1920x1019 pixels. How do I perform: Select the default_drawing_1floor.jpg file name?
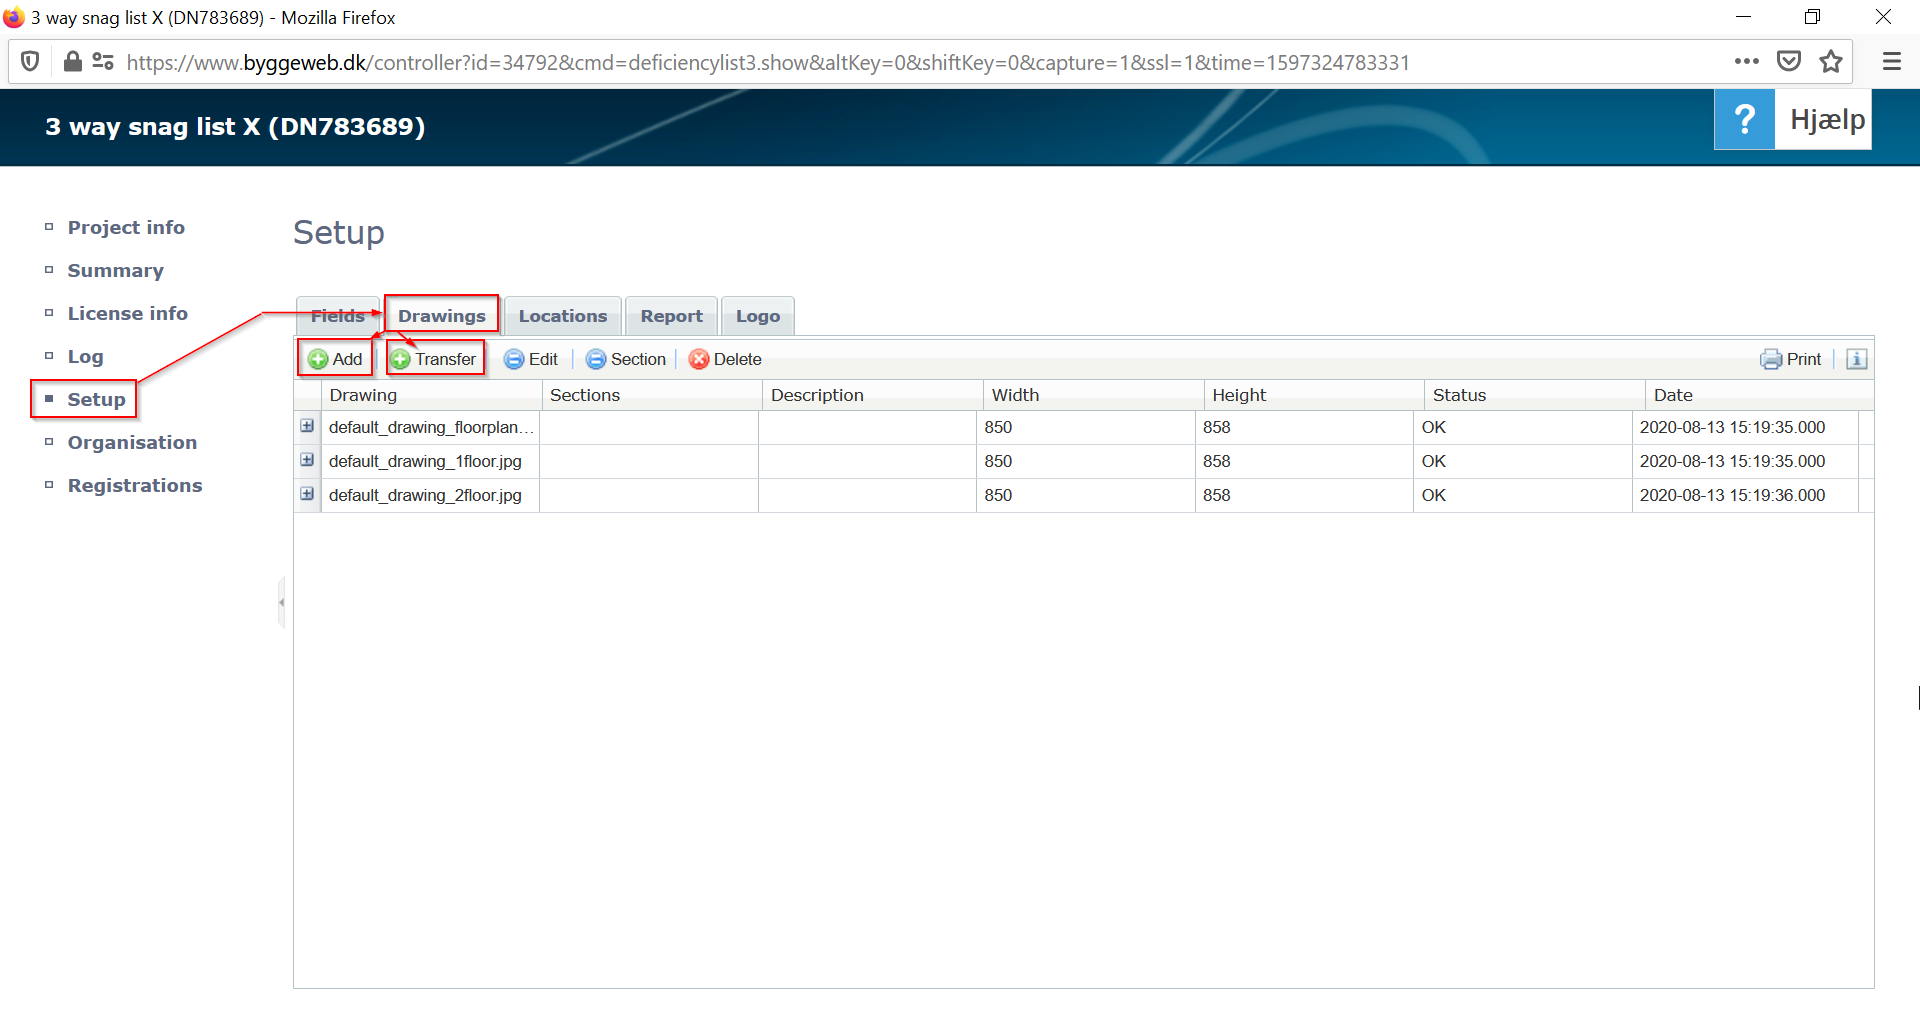tap(425, 461)
